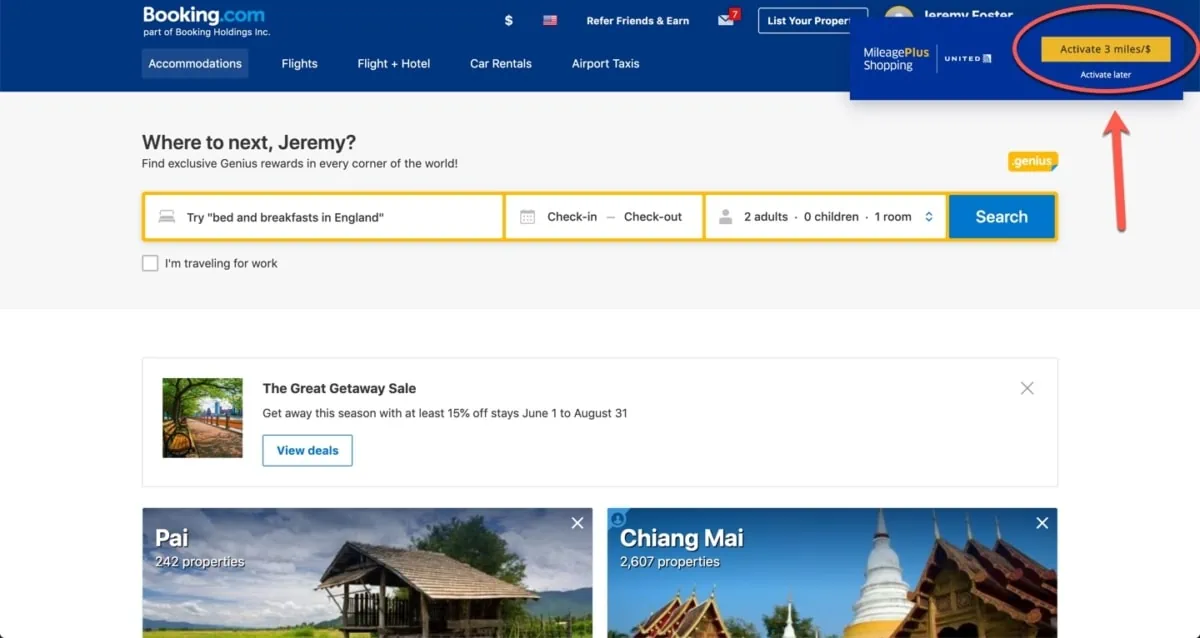Viewport: 1200px width, 638px height.
Task: Open the Check-out date picker
Action: click(655, 216)
